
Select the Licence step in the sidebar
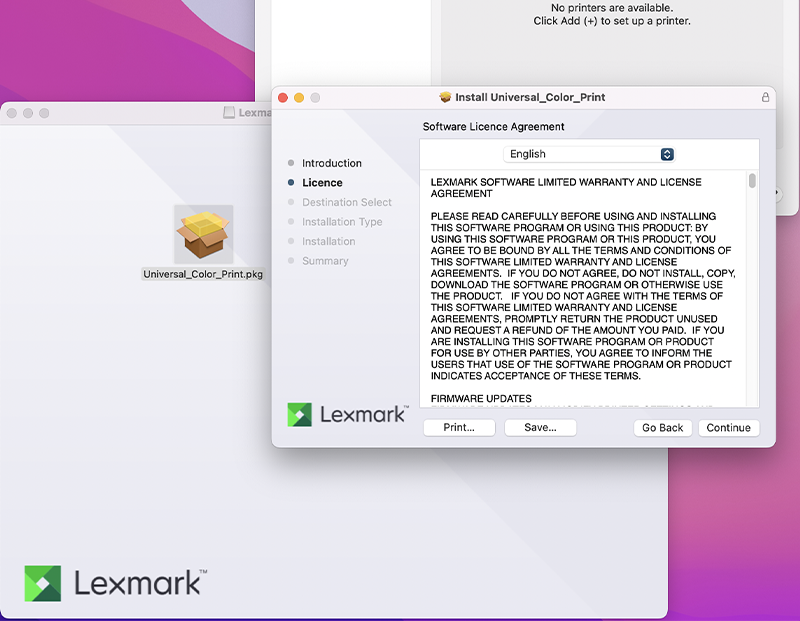click(x=322, y=183)
